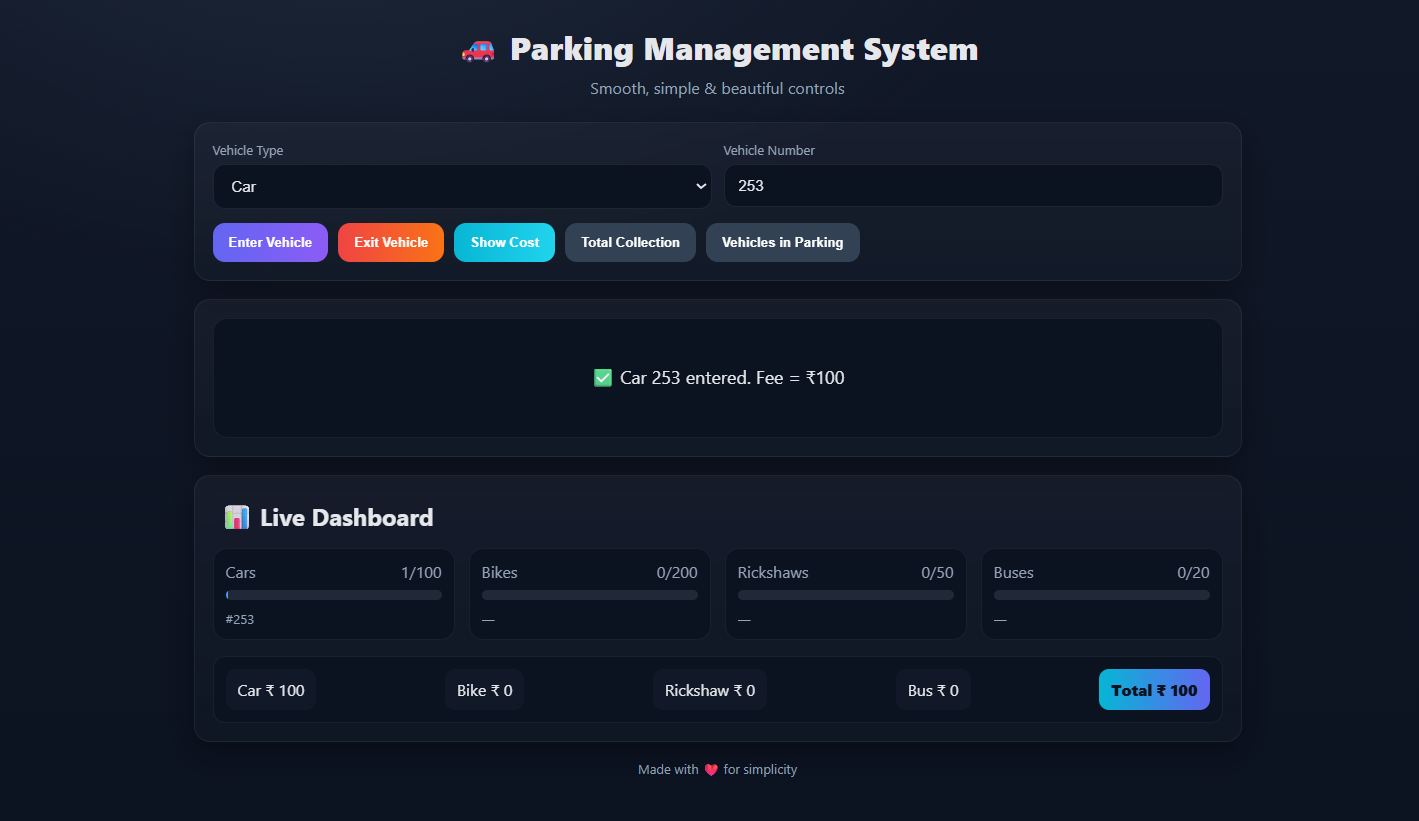1419x821 pixels.
Task: Click the green checkmark in the status message
Action: click(602, 378)
